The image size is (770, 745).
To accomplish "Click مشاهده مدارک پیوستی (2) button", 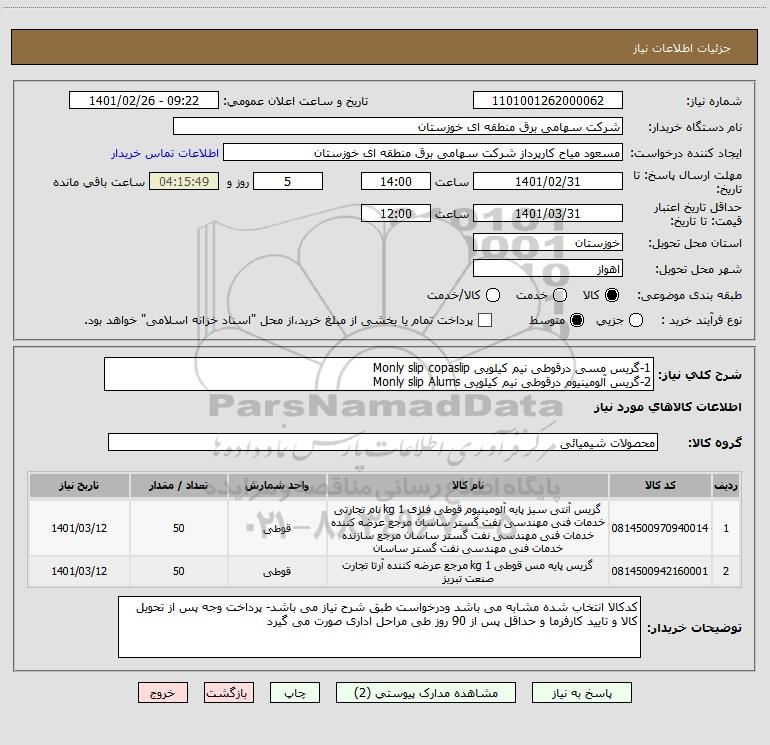I will 426,693.
